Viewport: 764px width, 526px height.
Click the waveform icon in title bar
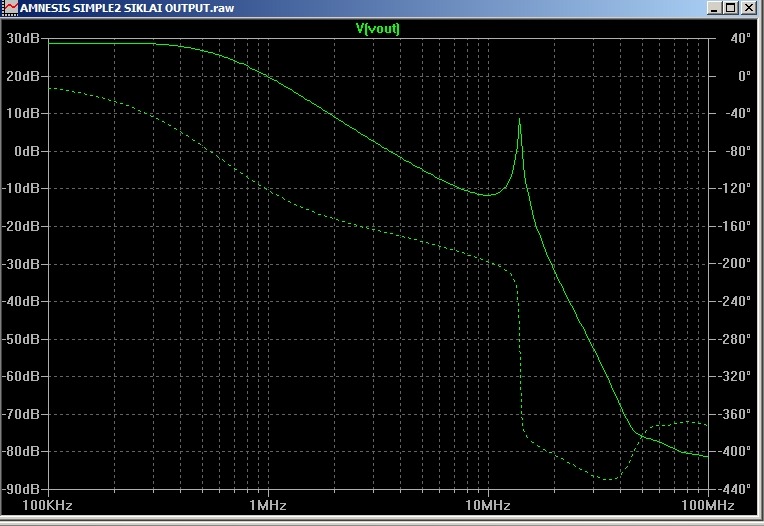[x=9, y=8]
